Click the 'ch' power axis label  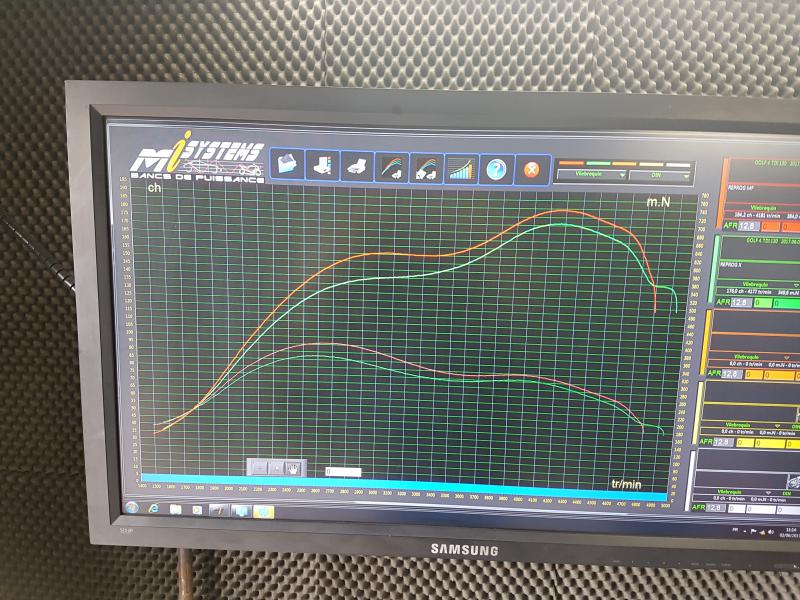(x=154, y=188)
